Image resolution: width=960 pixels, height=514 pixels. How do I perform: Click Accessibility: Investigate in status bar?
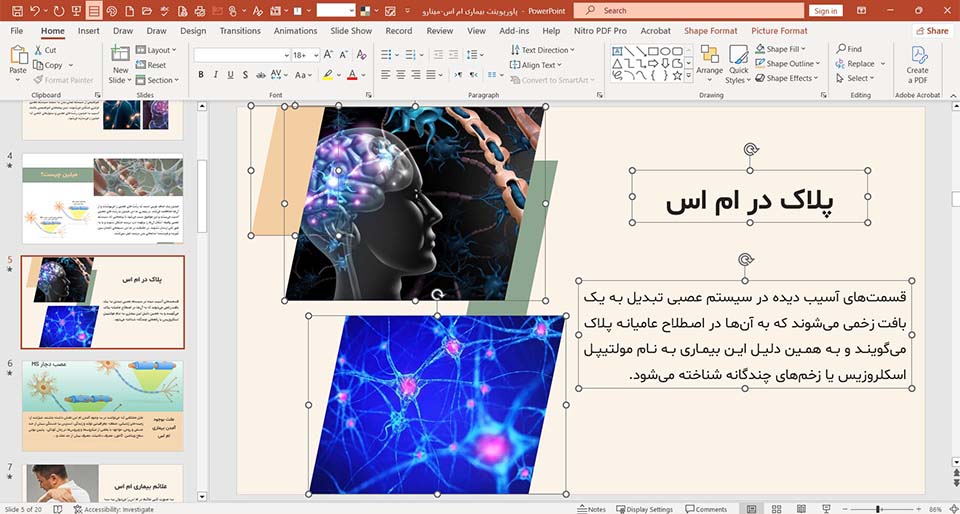click(113, 509)
